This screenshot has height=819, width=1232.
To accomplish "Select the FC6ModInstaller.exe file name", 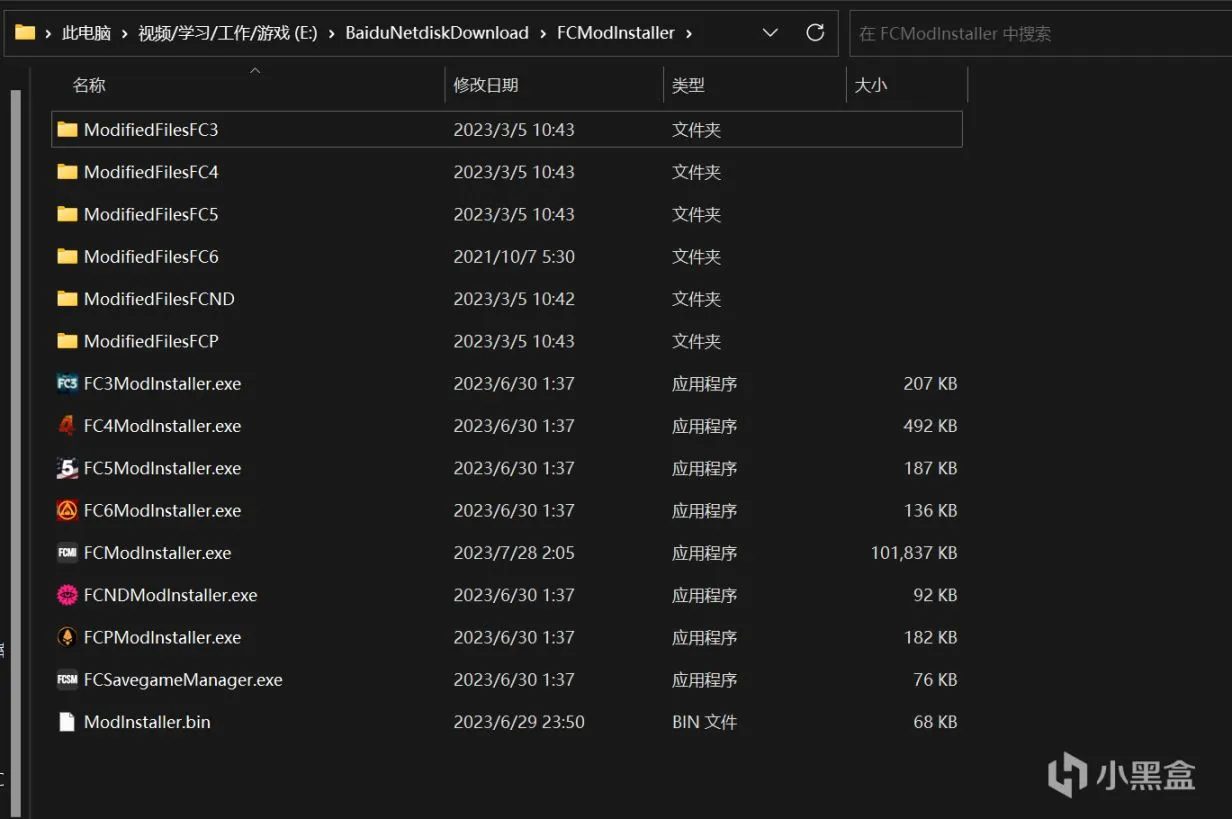I will (162, 510).
